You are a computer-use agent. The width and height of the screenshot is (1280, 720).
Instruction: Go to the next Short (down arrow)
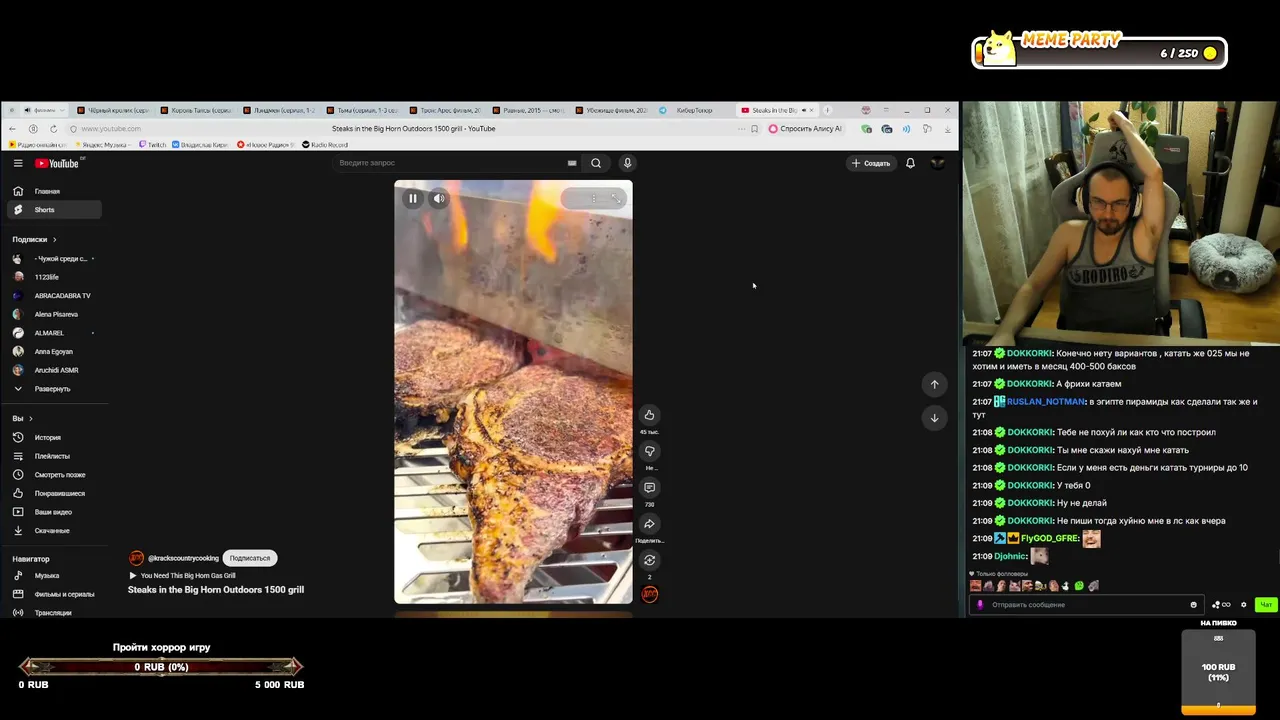click(934, 418)
